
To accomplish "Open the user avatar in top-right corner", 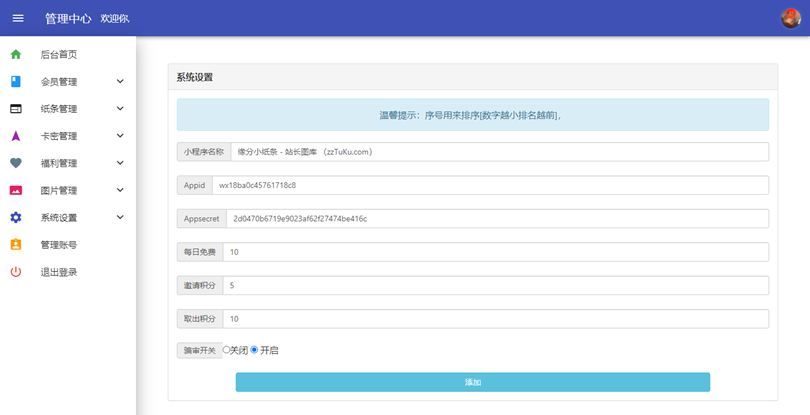I will (x=790, y=18).
